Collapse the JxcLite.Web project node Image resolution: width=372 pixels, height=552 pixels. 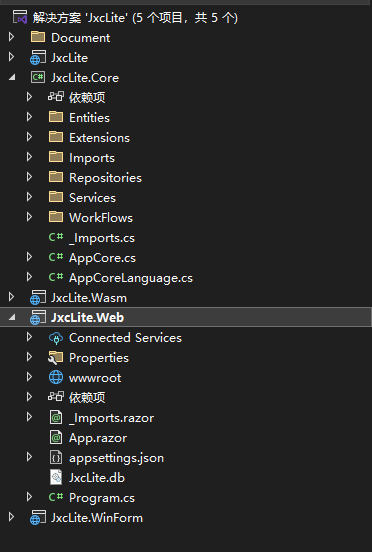tap(12, 318)
